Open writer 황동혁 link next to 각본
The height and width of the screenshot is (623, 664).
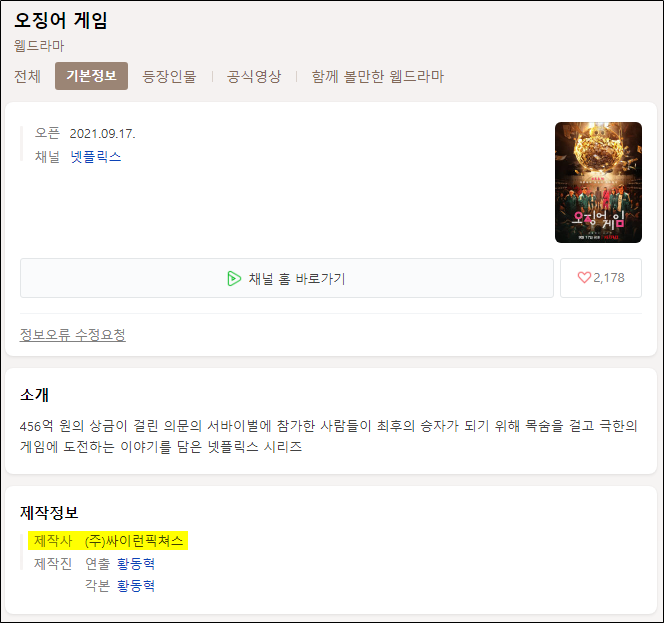136,586
